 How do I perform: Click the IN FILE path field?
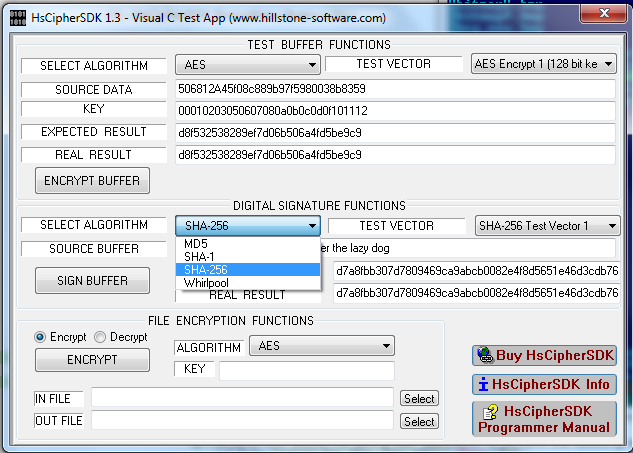pyautogui.click(x=242, y=397)
